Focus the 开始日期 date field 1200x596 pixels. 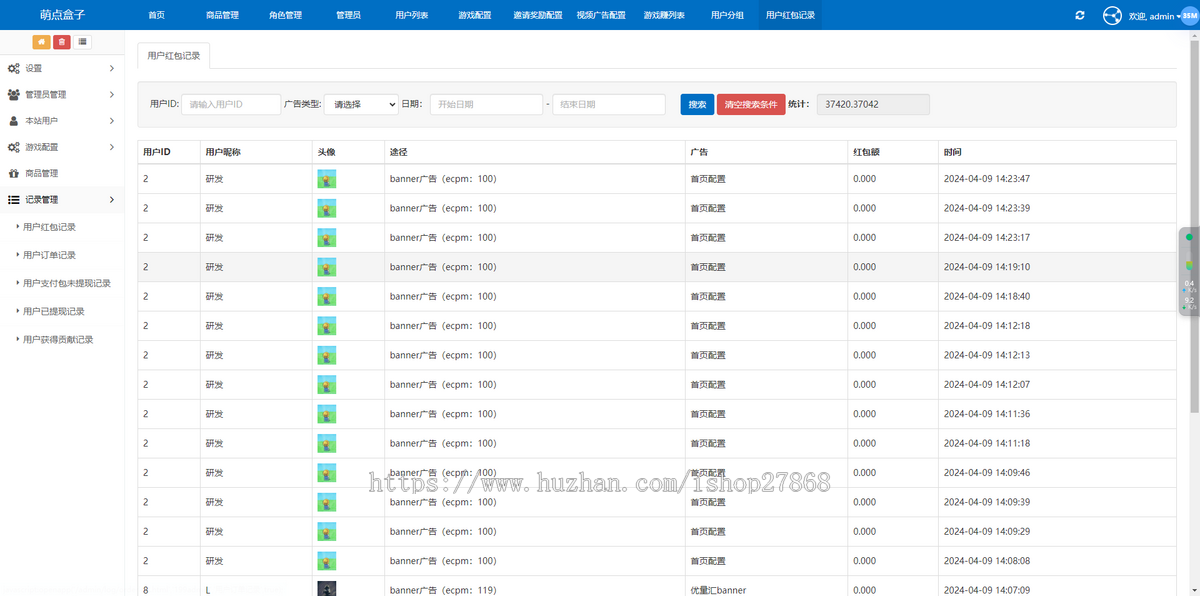486,104
